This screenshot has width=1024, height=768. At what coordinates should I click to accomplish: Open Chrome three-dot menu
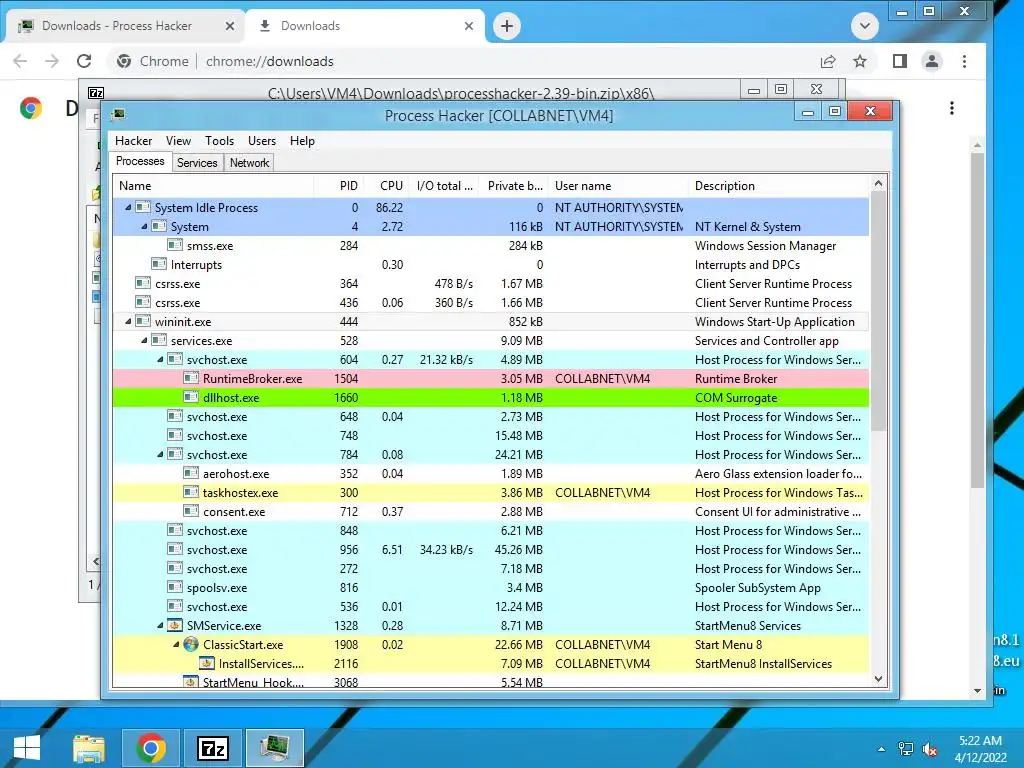pos(965,61)
